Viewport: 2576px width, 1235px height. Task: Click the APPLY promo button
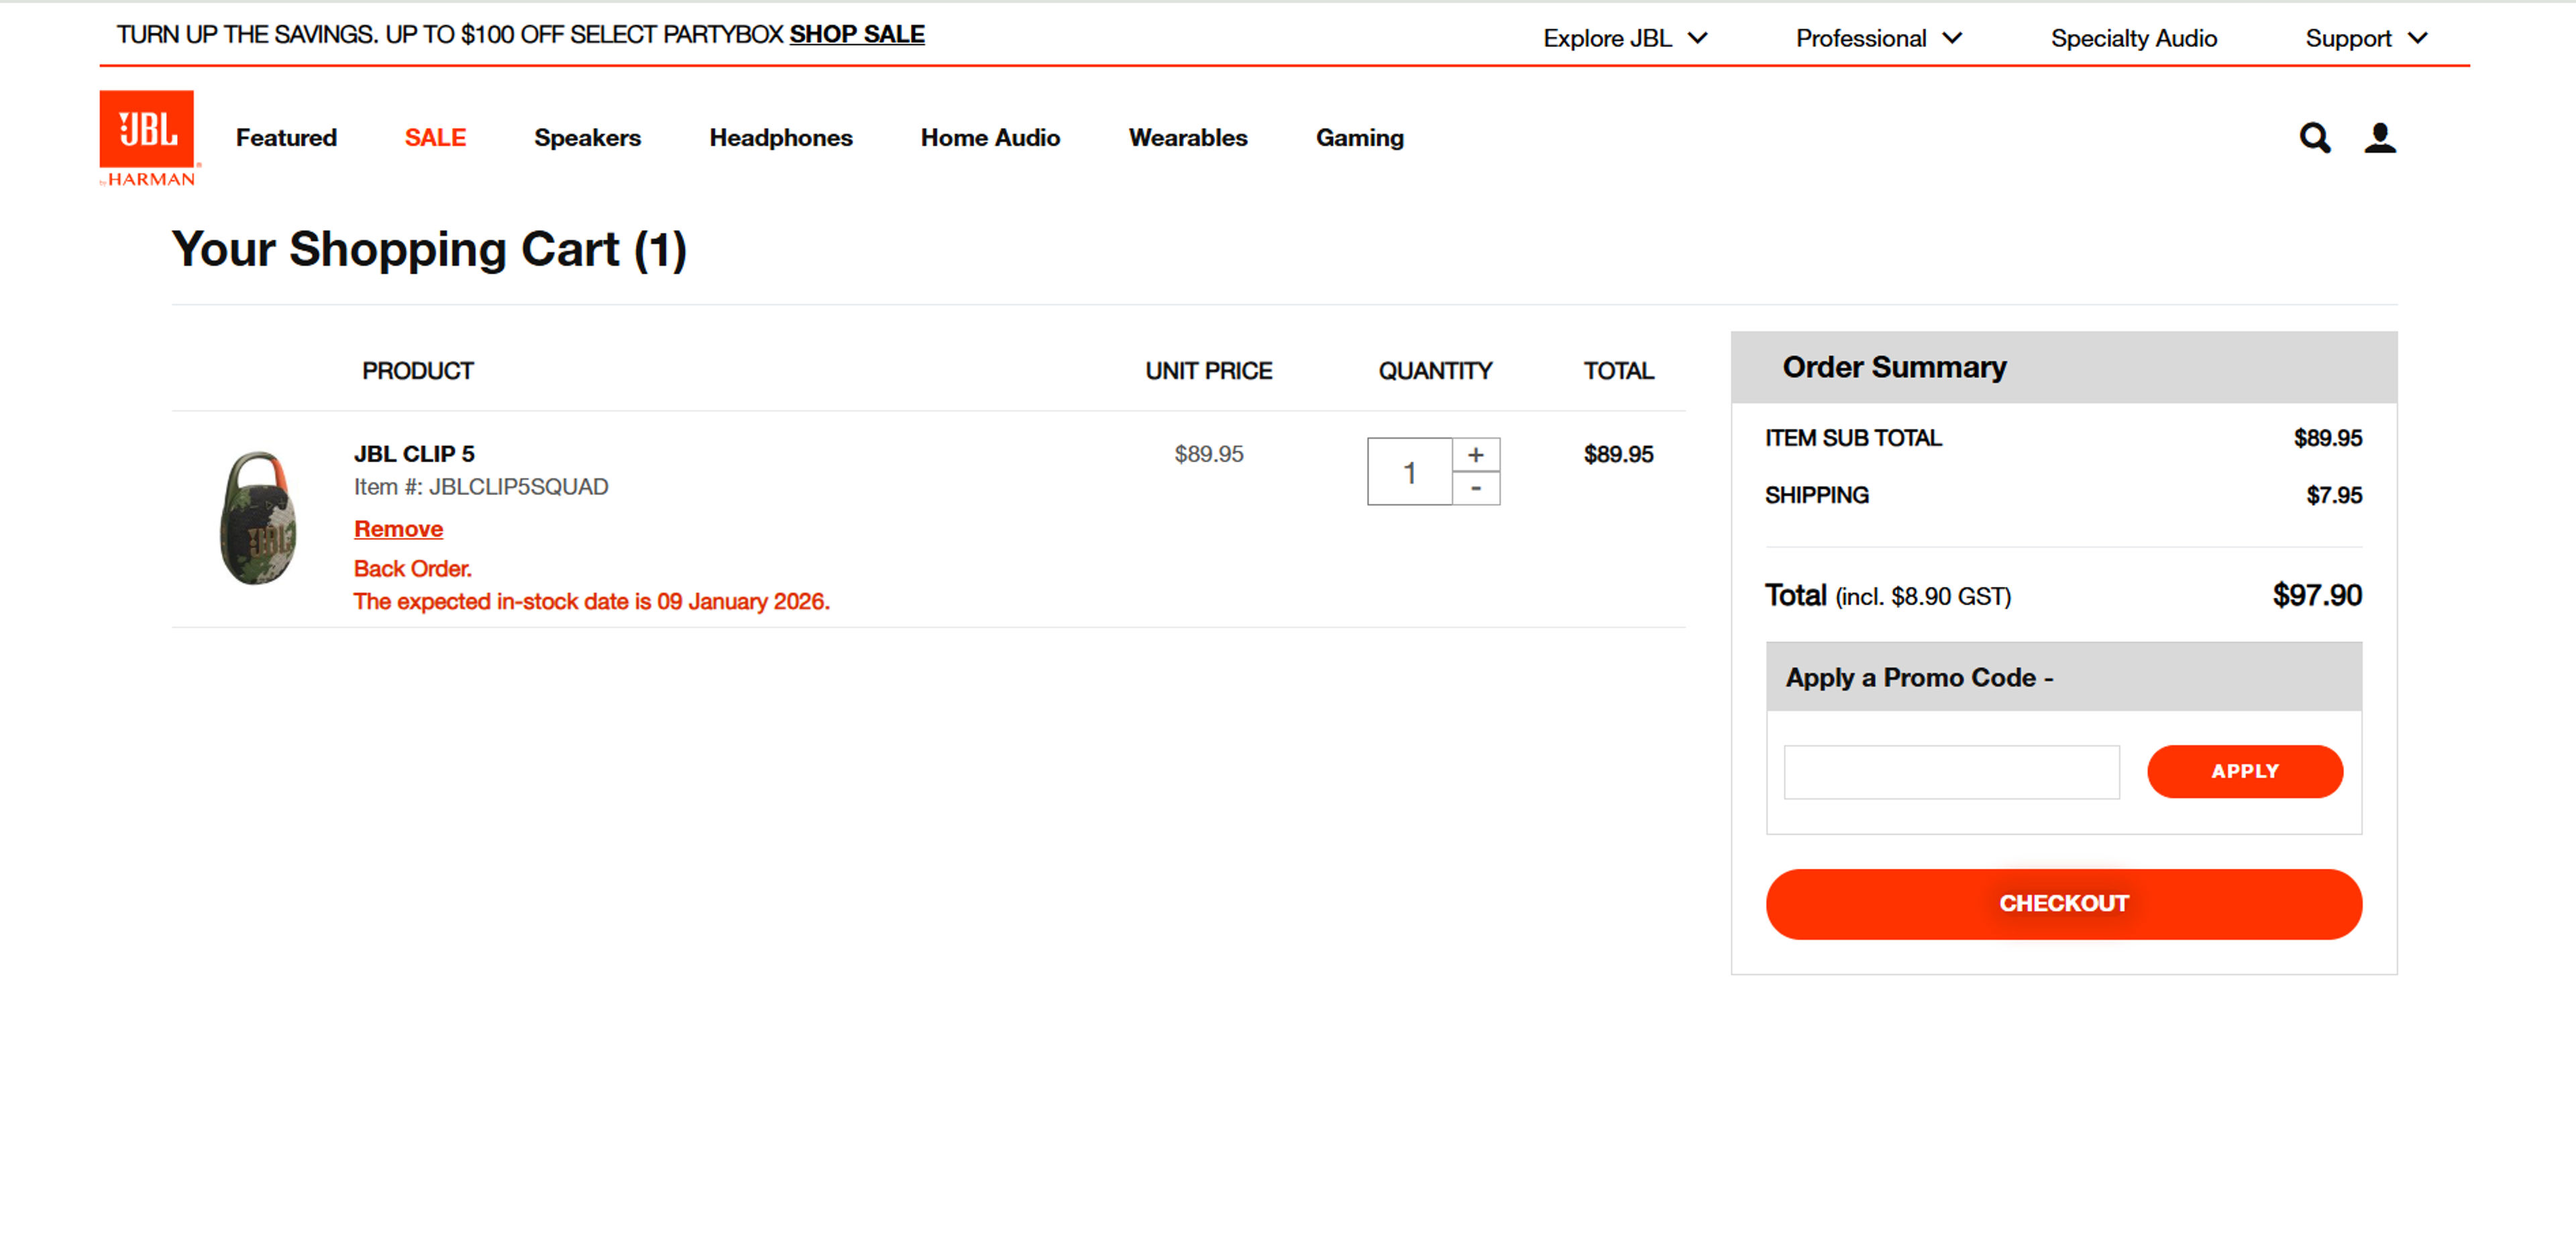(x=2244, y=771)
